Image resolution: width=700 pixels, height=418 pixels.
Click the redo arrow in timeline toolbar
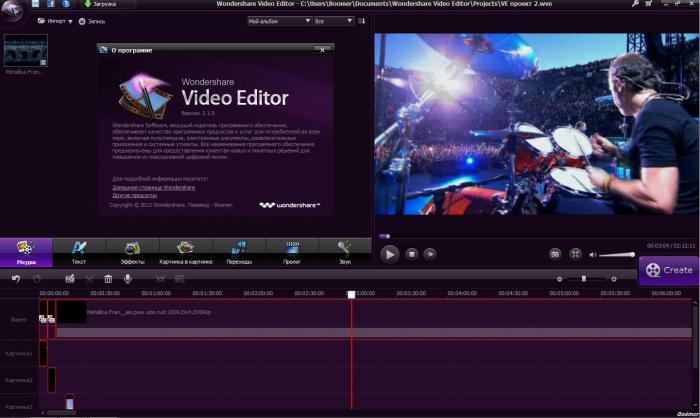pyautogui.click(x=37, y=279)
